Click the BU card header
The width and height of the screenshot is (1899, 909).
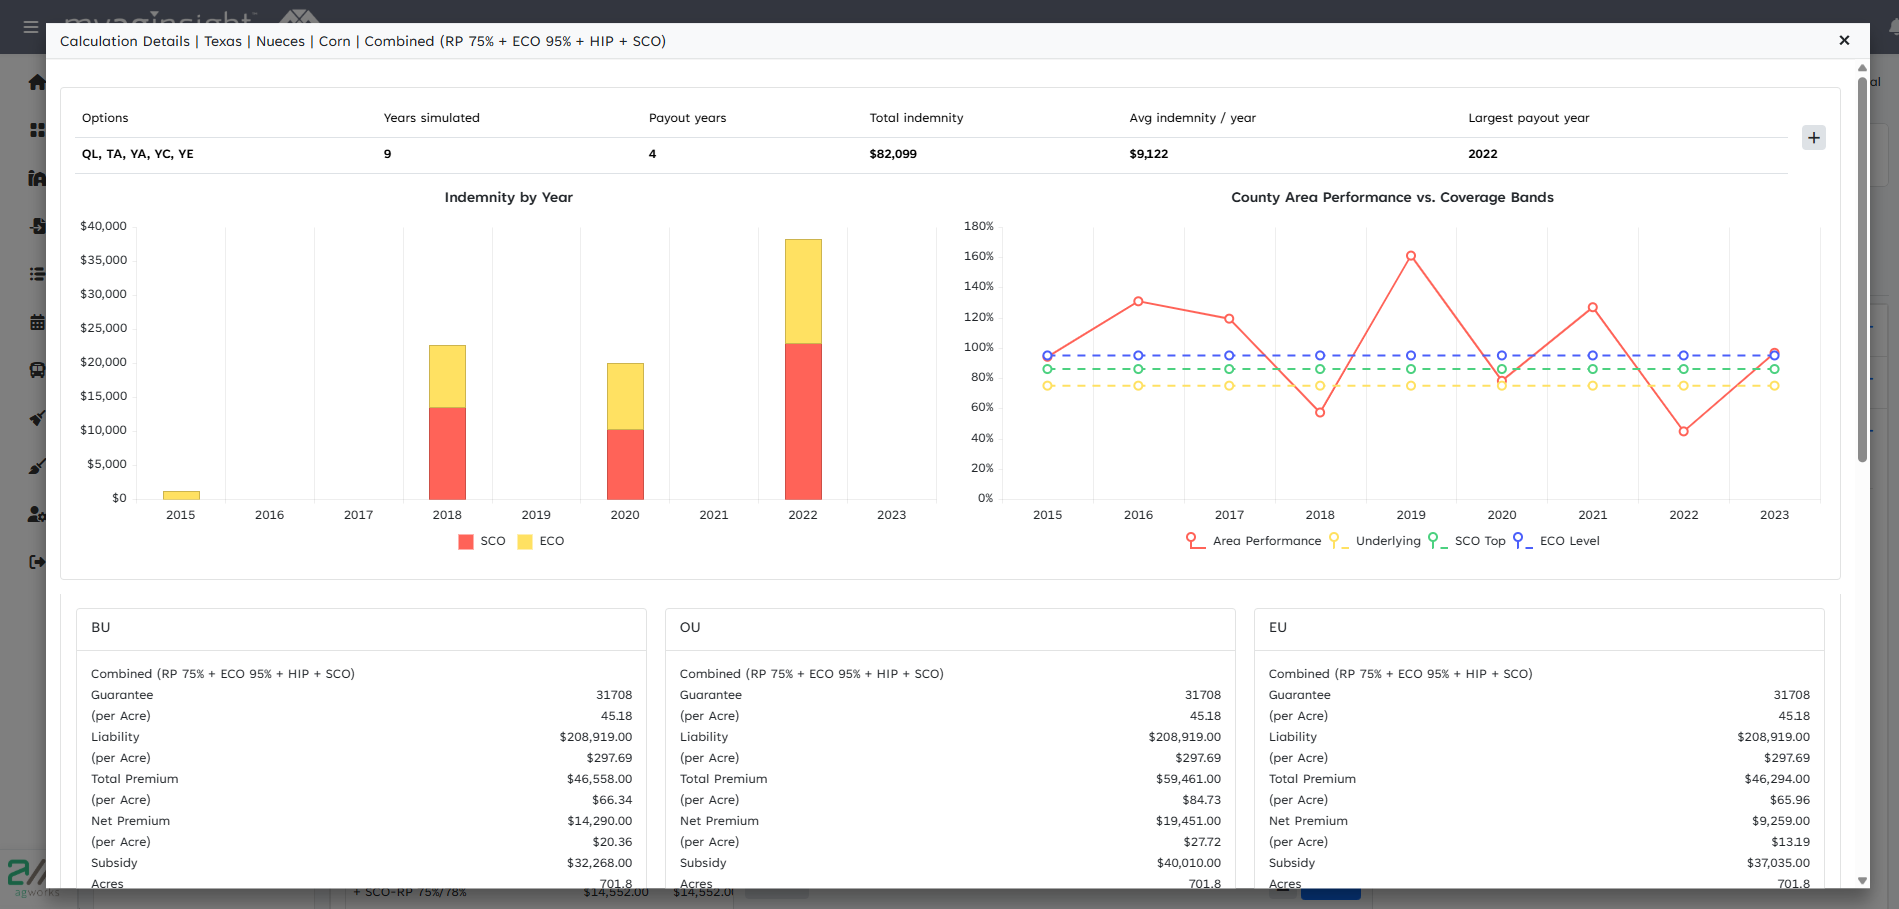click(361, 628)
